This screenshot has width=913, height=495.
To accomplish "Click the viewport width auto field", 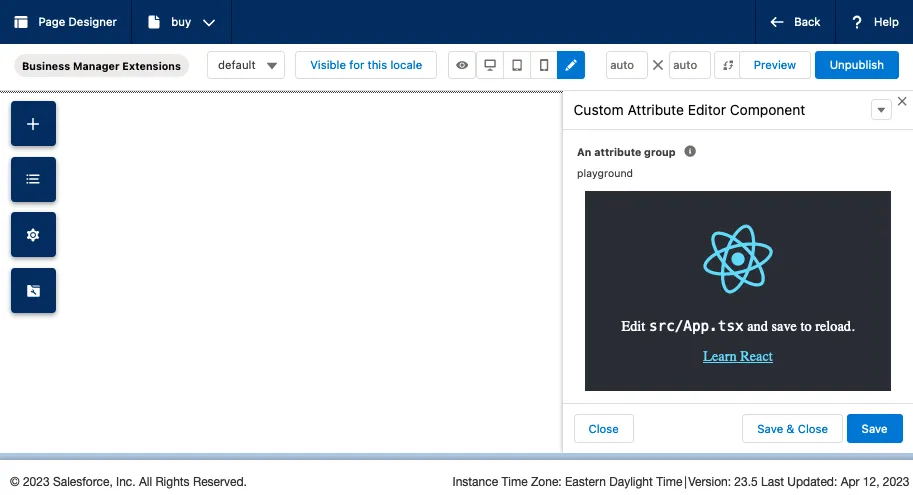I will [627, 65].
